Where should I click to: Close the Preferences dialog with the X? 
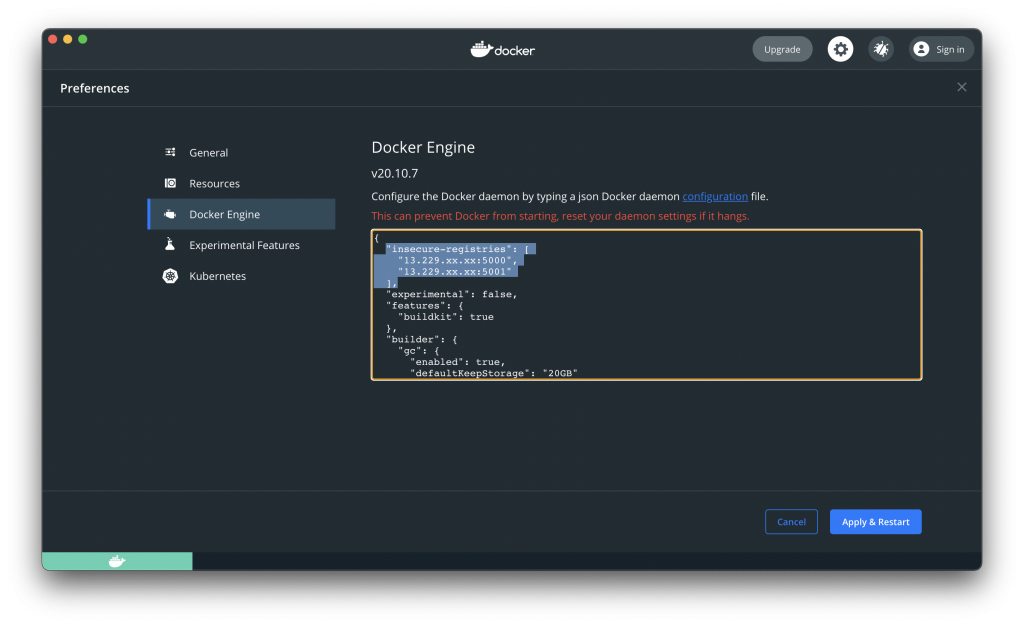(x=962, y=87)
